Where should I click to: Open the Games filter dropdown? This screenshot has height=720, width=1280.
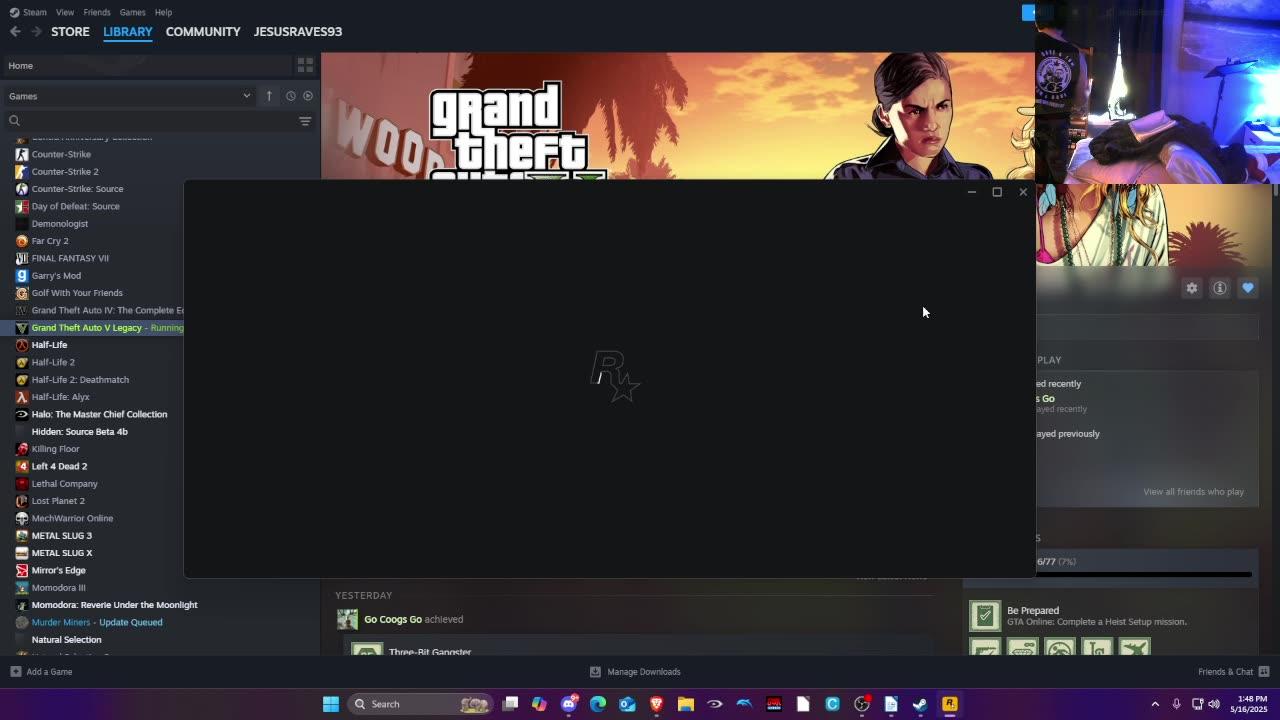tap(129, 96)
